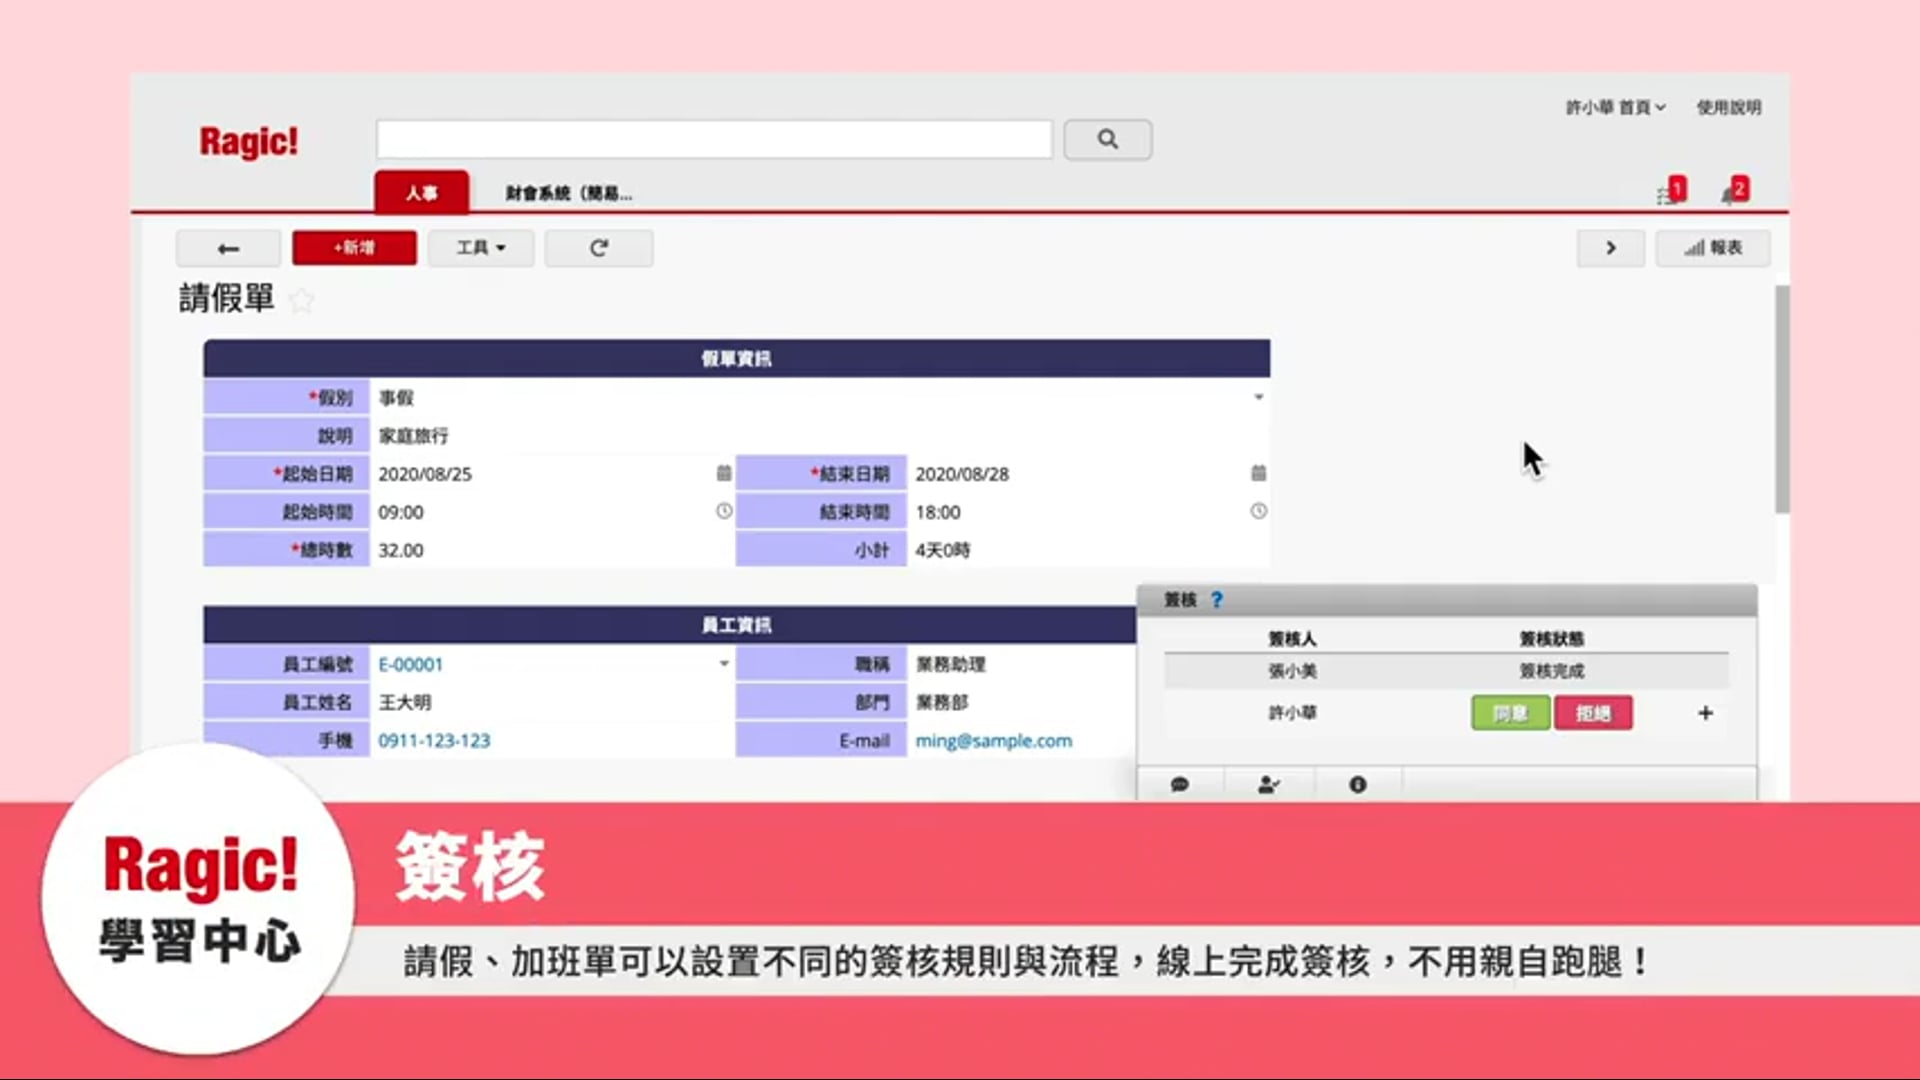Click the 結束時間 value 18:00
The width and height of the screenshot is (1920, 1080).
(x=938, y=512)
